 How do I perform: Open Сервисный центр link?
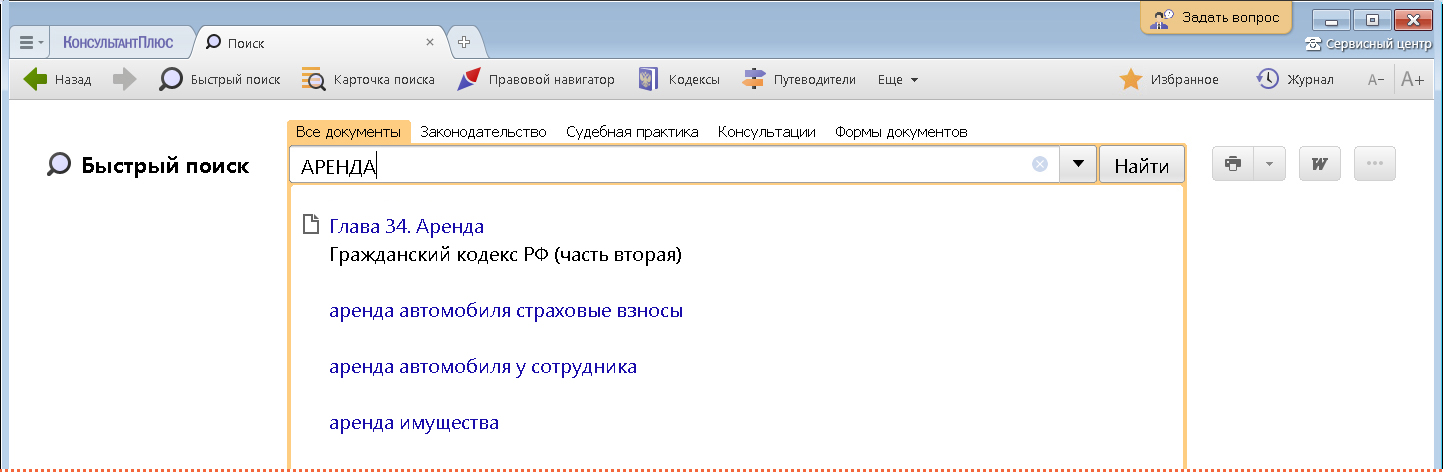coord(1368,44)
